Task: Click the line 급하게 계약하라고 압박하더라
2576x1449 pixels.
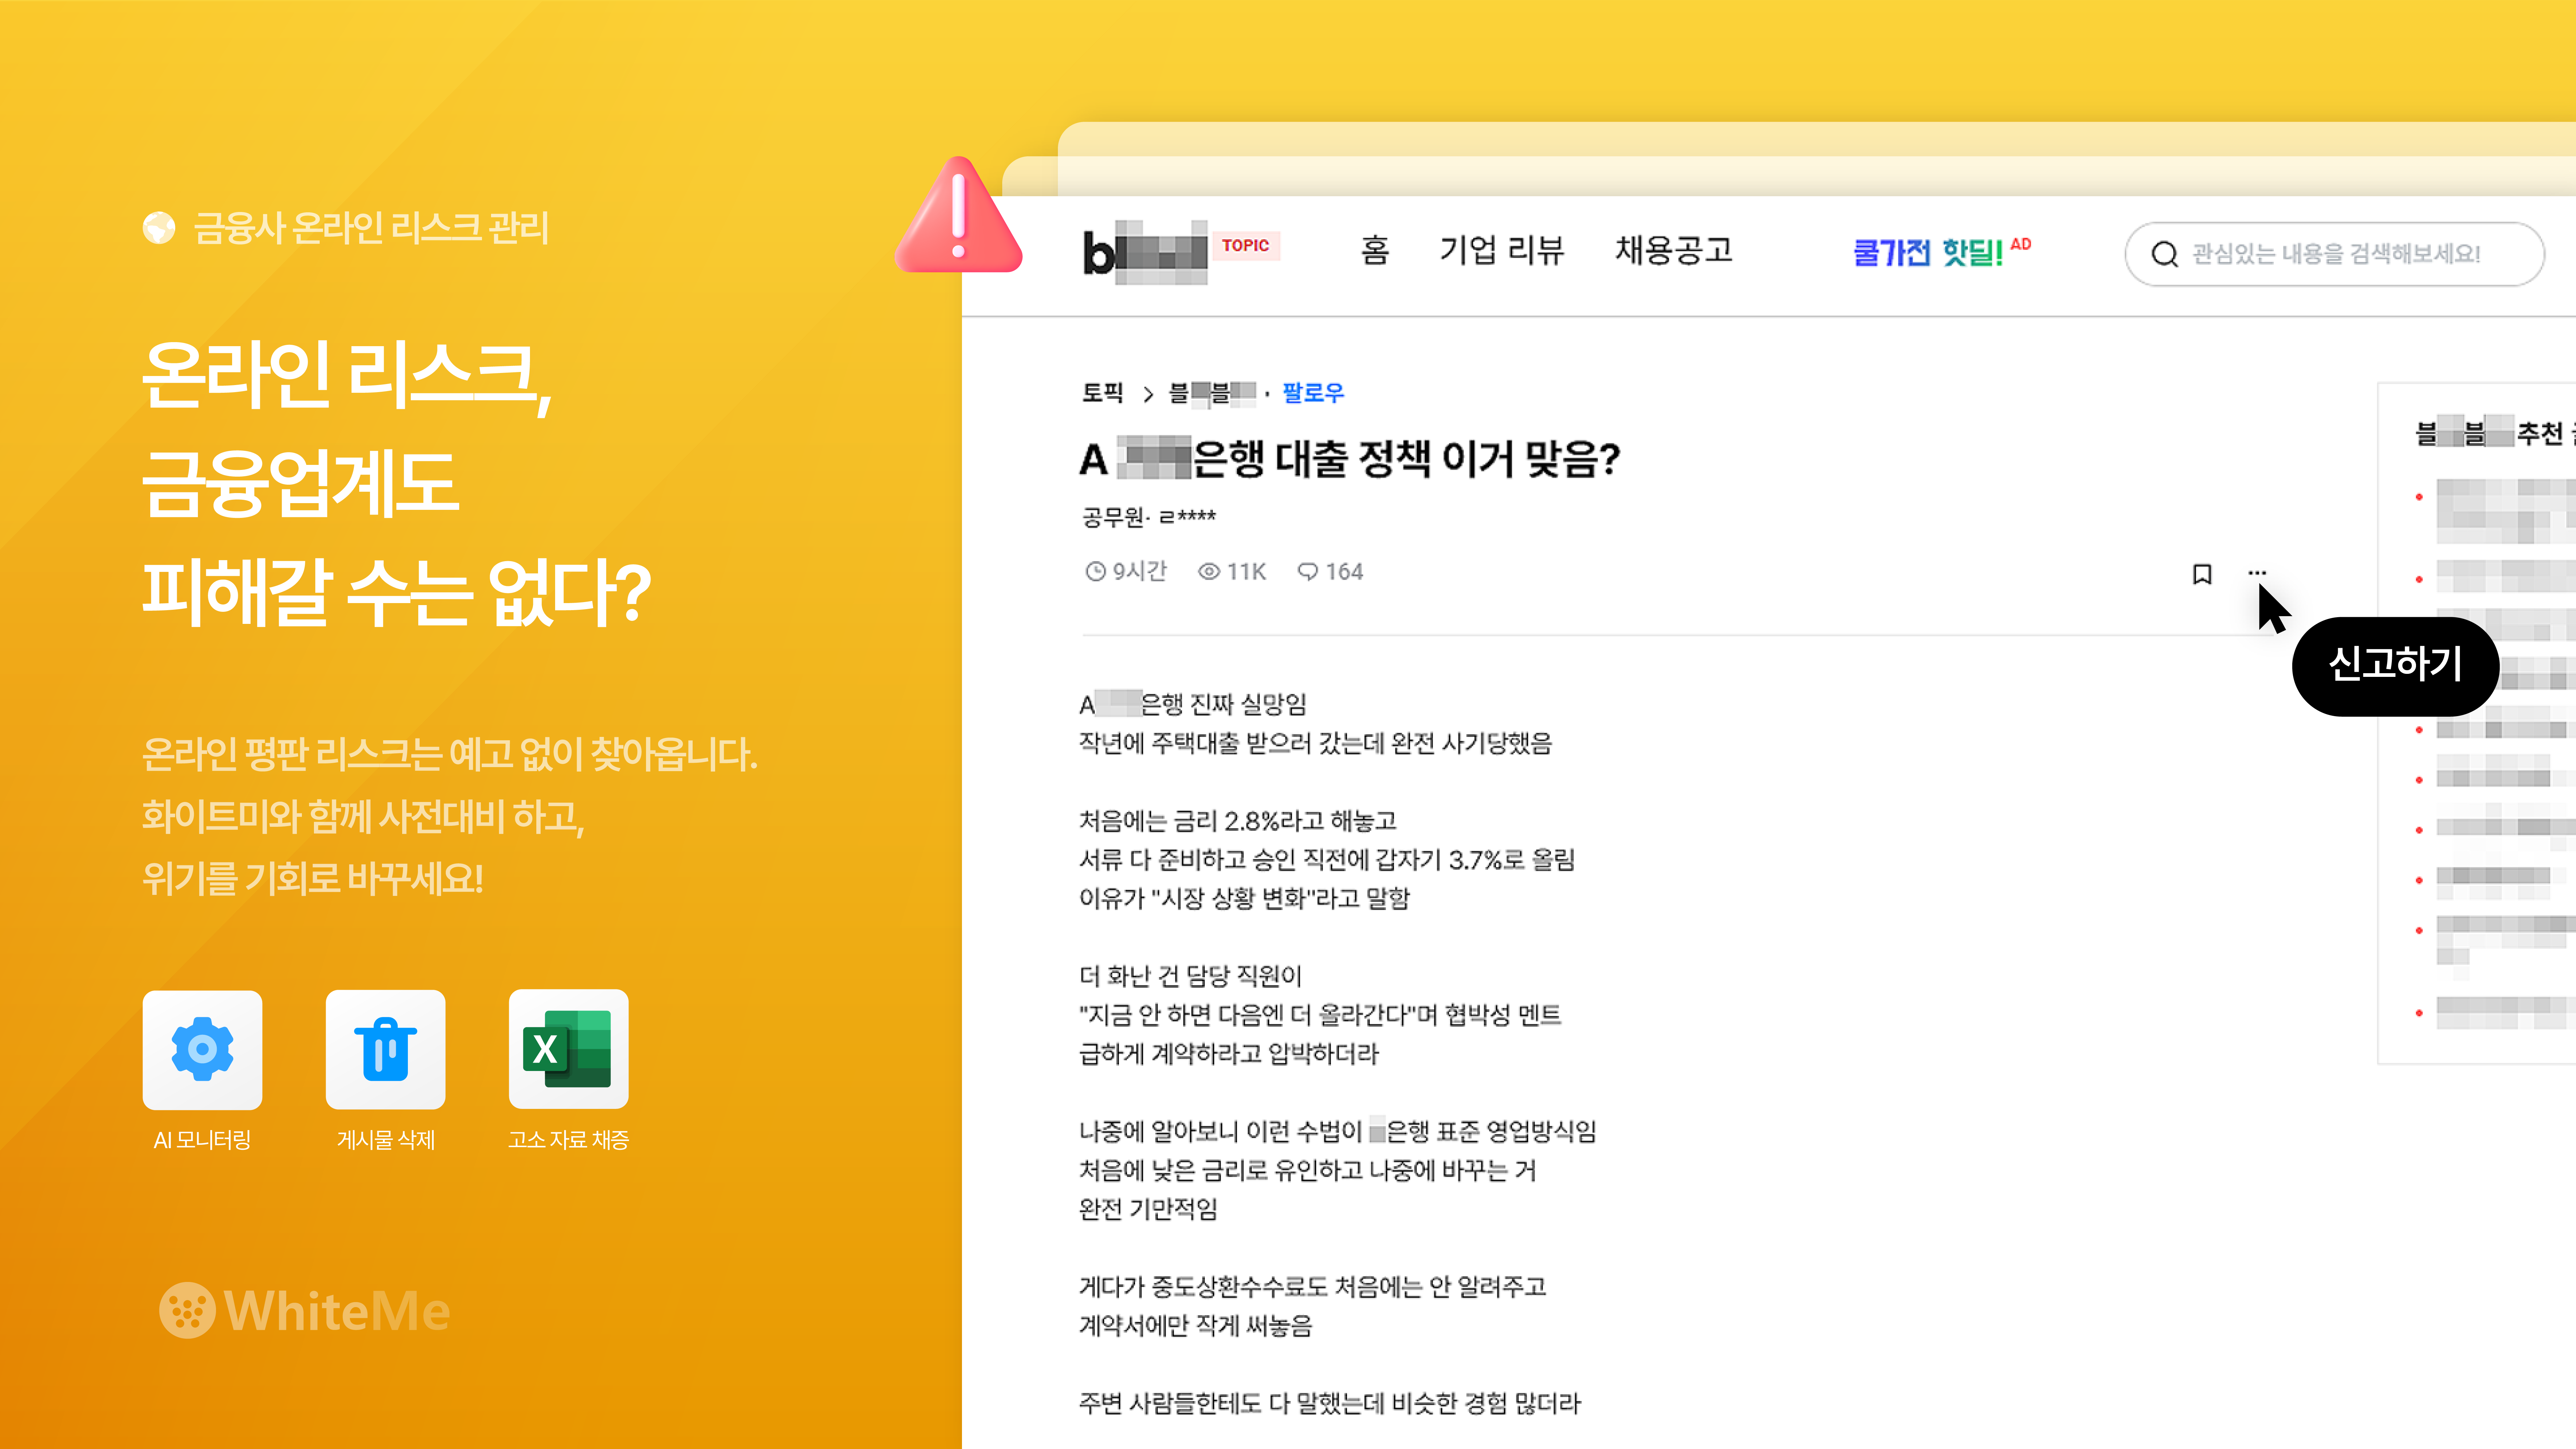Action: 1229,1054
